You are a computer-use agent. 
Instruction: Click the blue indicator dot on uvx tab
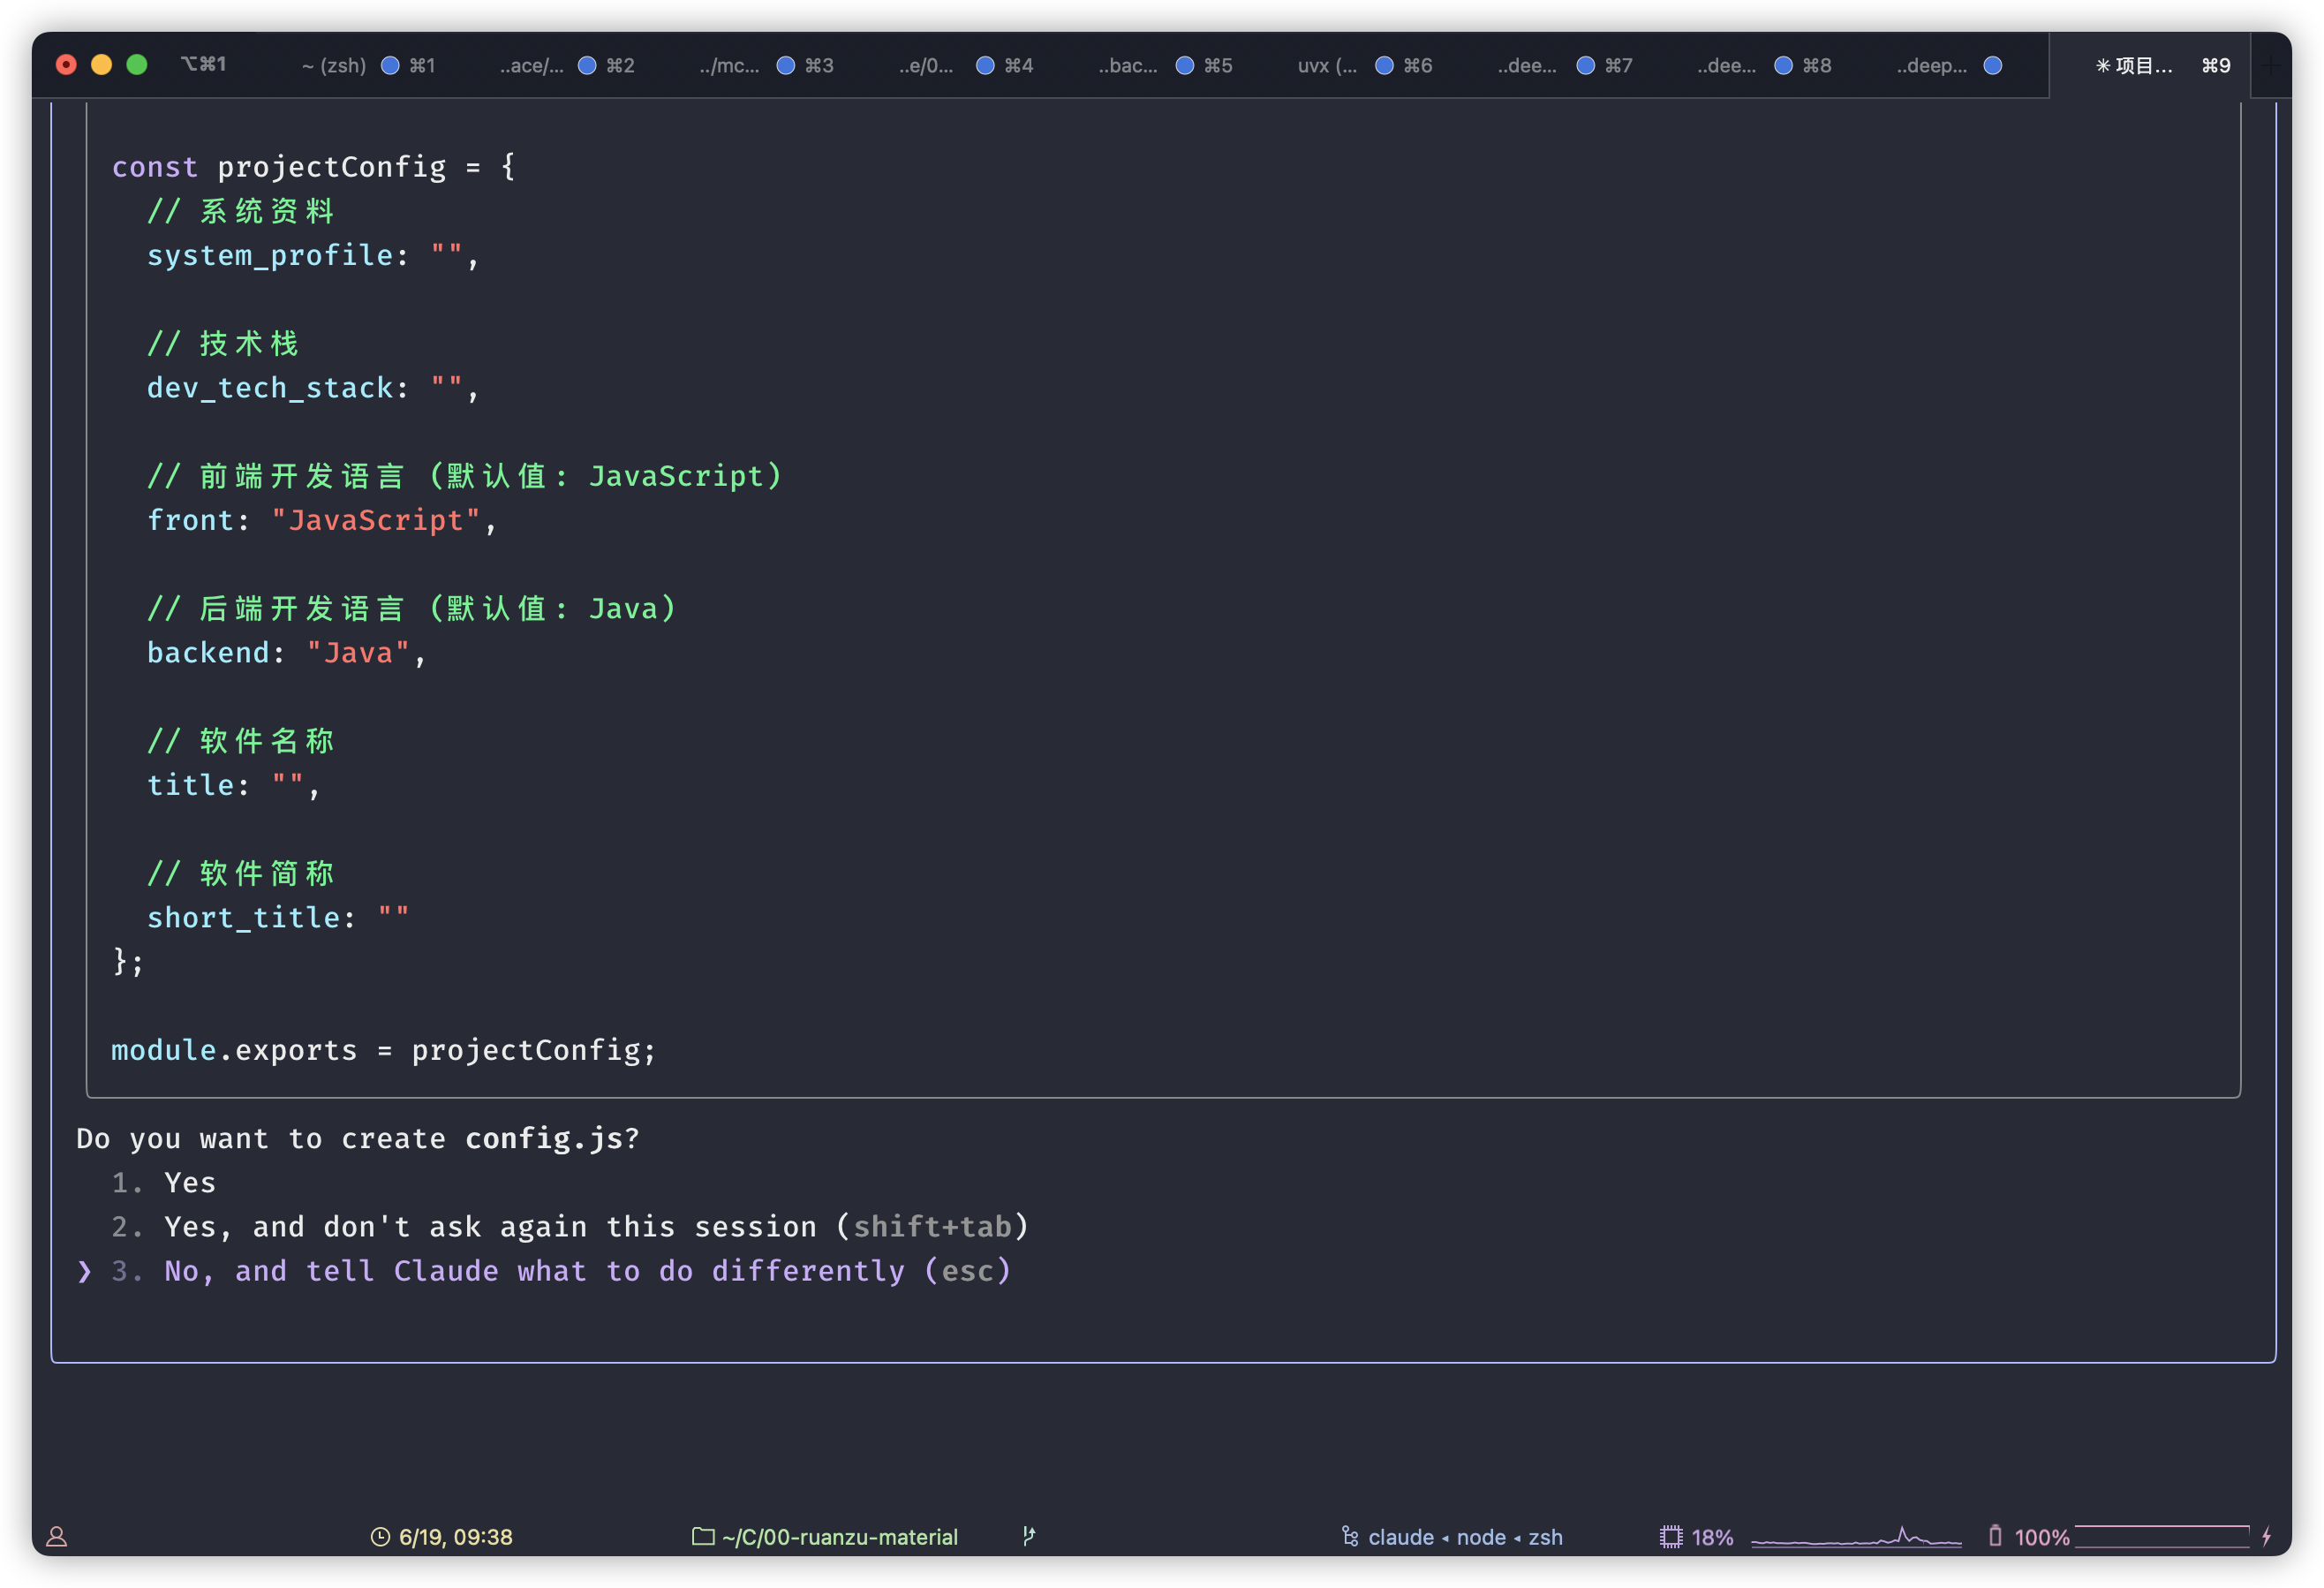(1384, 66)
